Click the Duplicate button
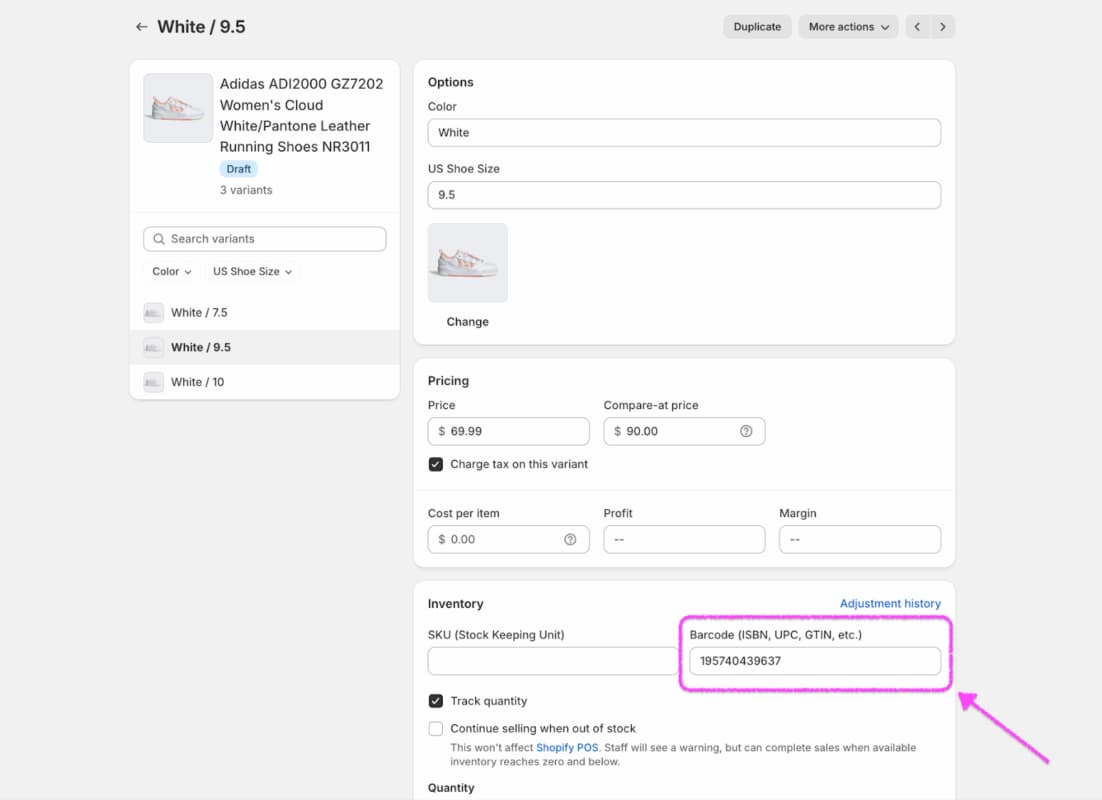Screen dimensions: 1102x800 757,27
